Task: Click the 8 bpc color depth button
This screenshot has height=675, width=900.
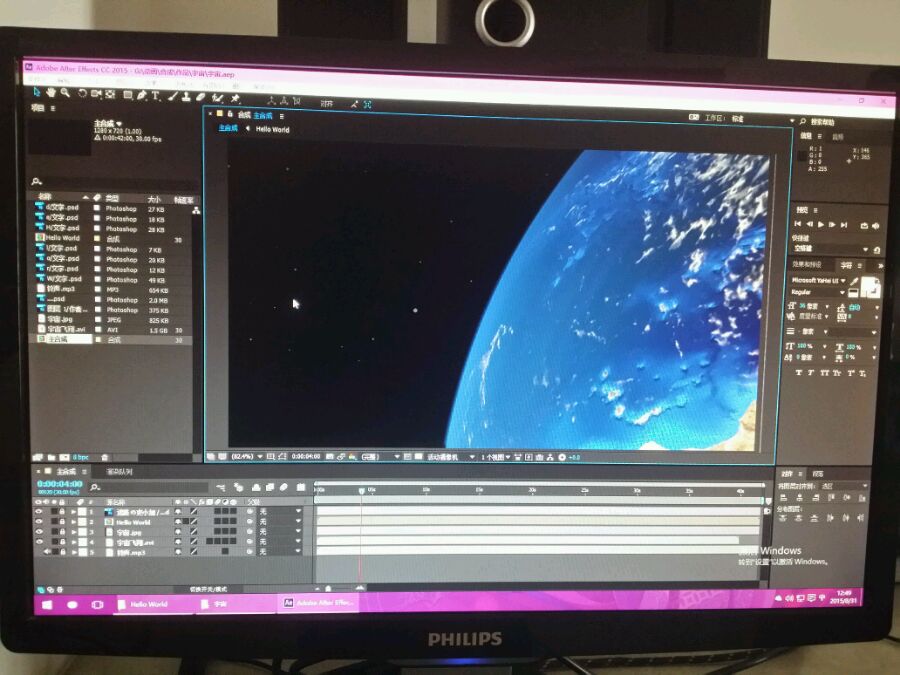Action: pos(81,457)
